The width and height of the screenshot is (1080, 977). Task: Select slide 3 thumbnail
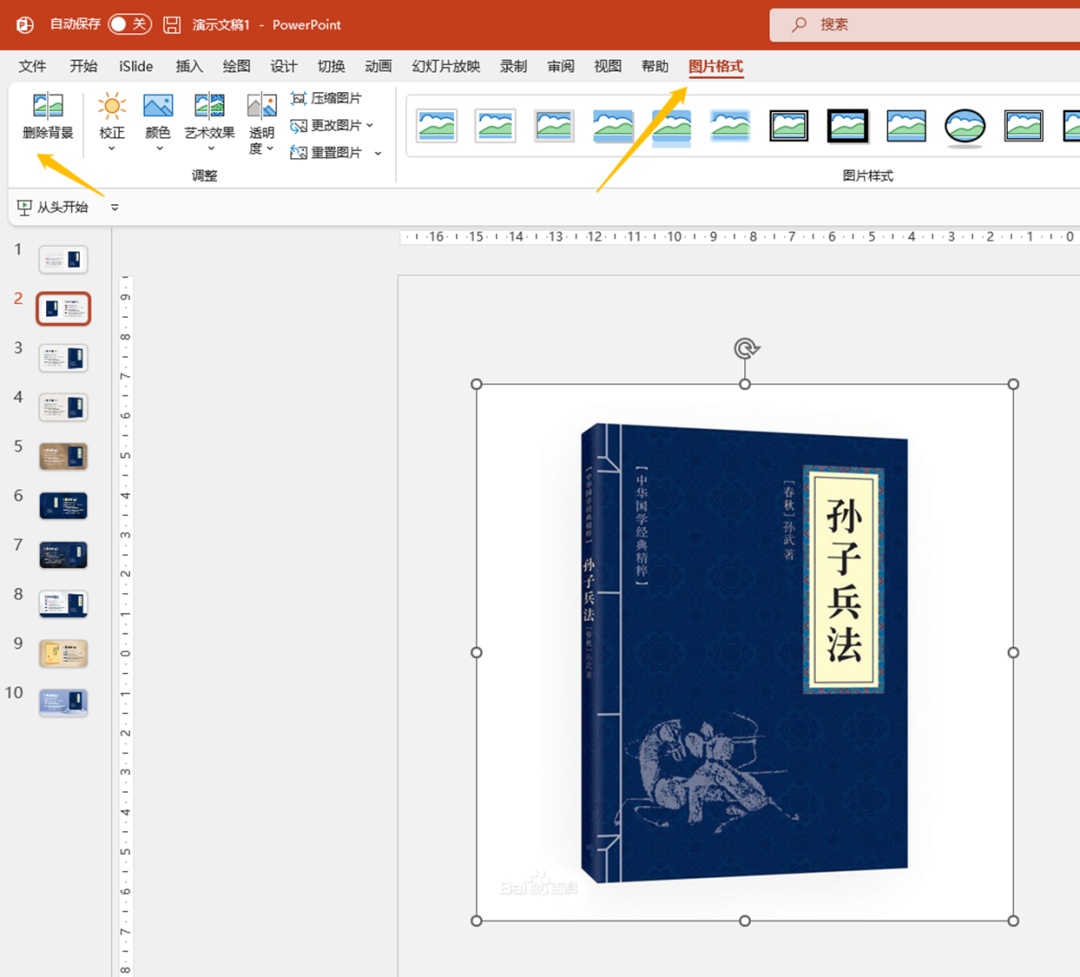[63, 358]
